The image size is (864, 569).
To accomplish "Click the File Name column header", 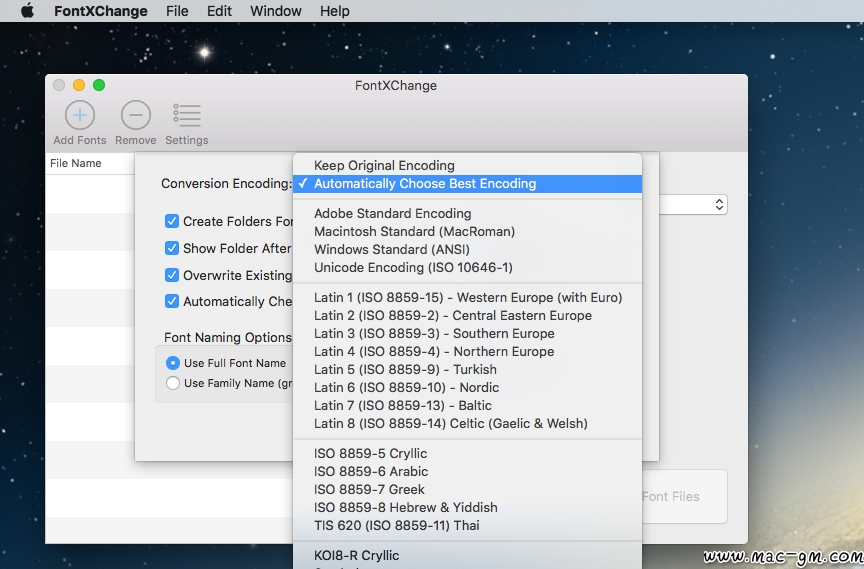I will [x=75, y=163].
